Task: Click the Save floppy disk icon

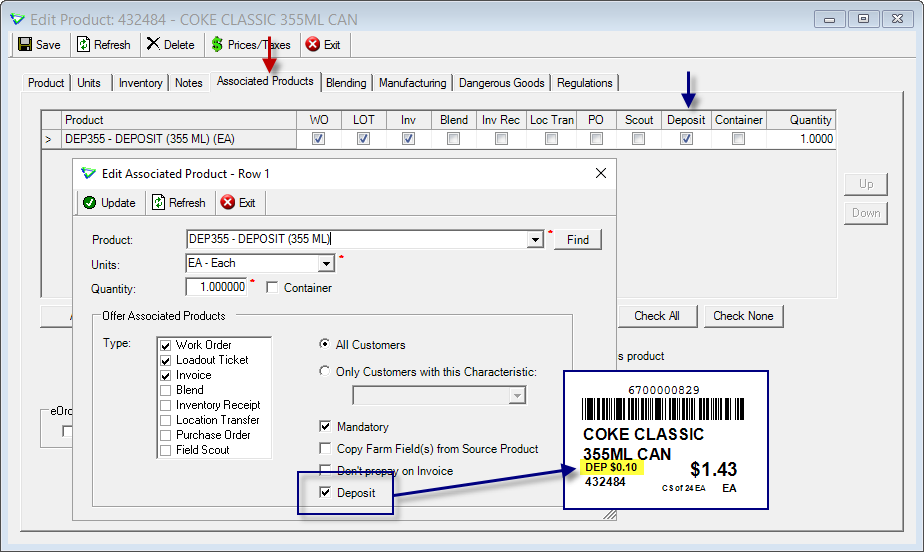Action: click(x=25, y=44)
